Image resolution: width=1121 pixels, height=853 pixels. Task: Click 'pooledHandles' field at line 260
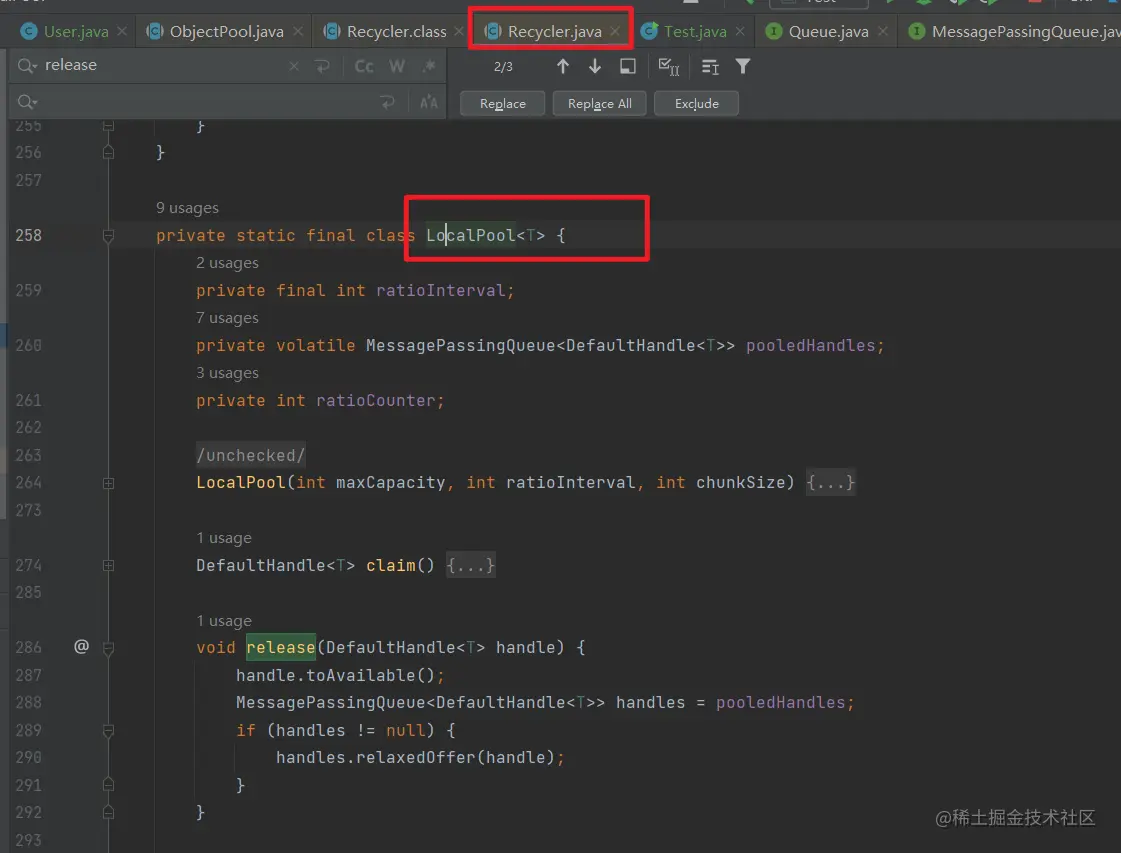(811, 345)
